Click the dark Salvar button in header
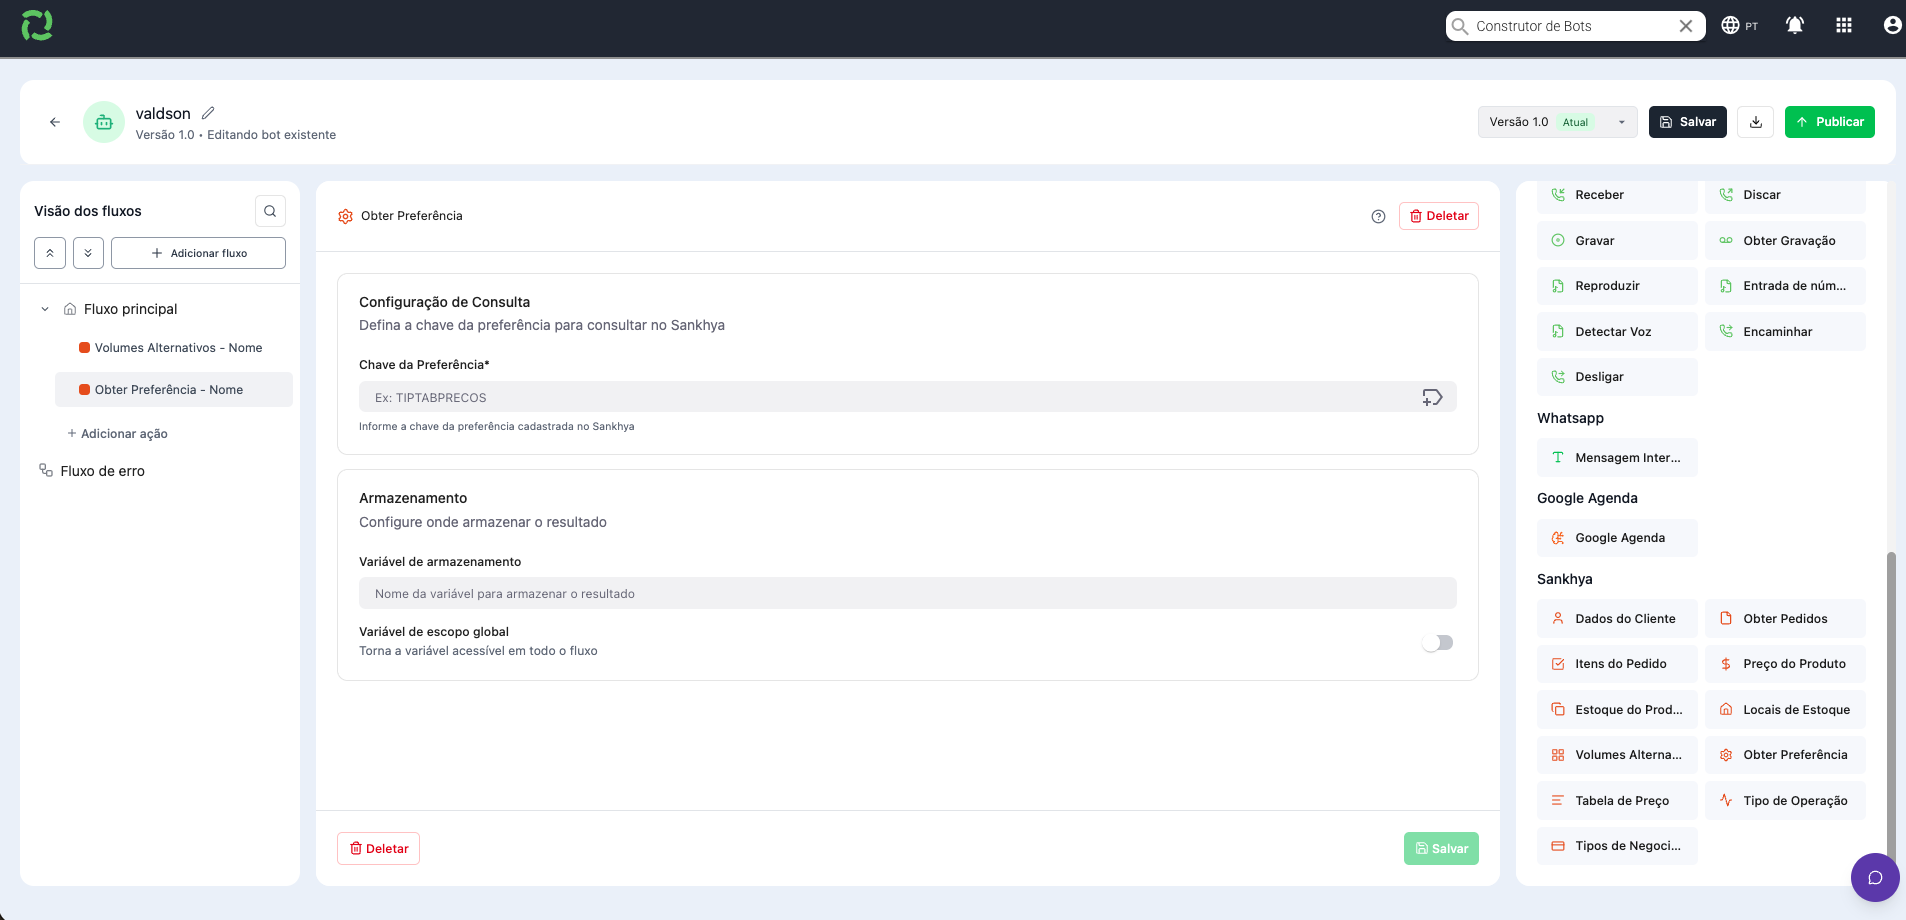This screenshot has height=920, width=1906. click(x=1688, y=122)
